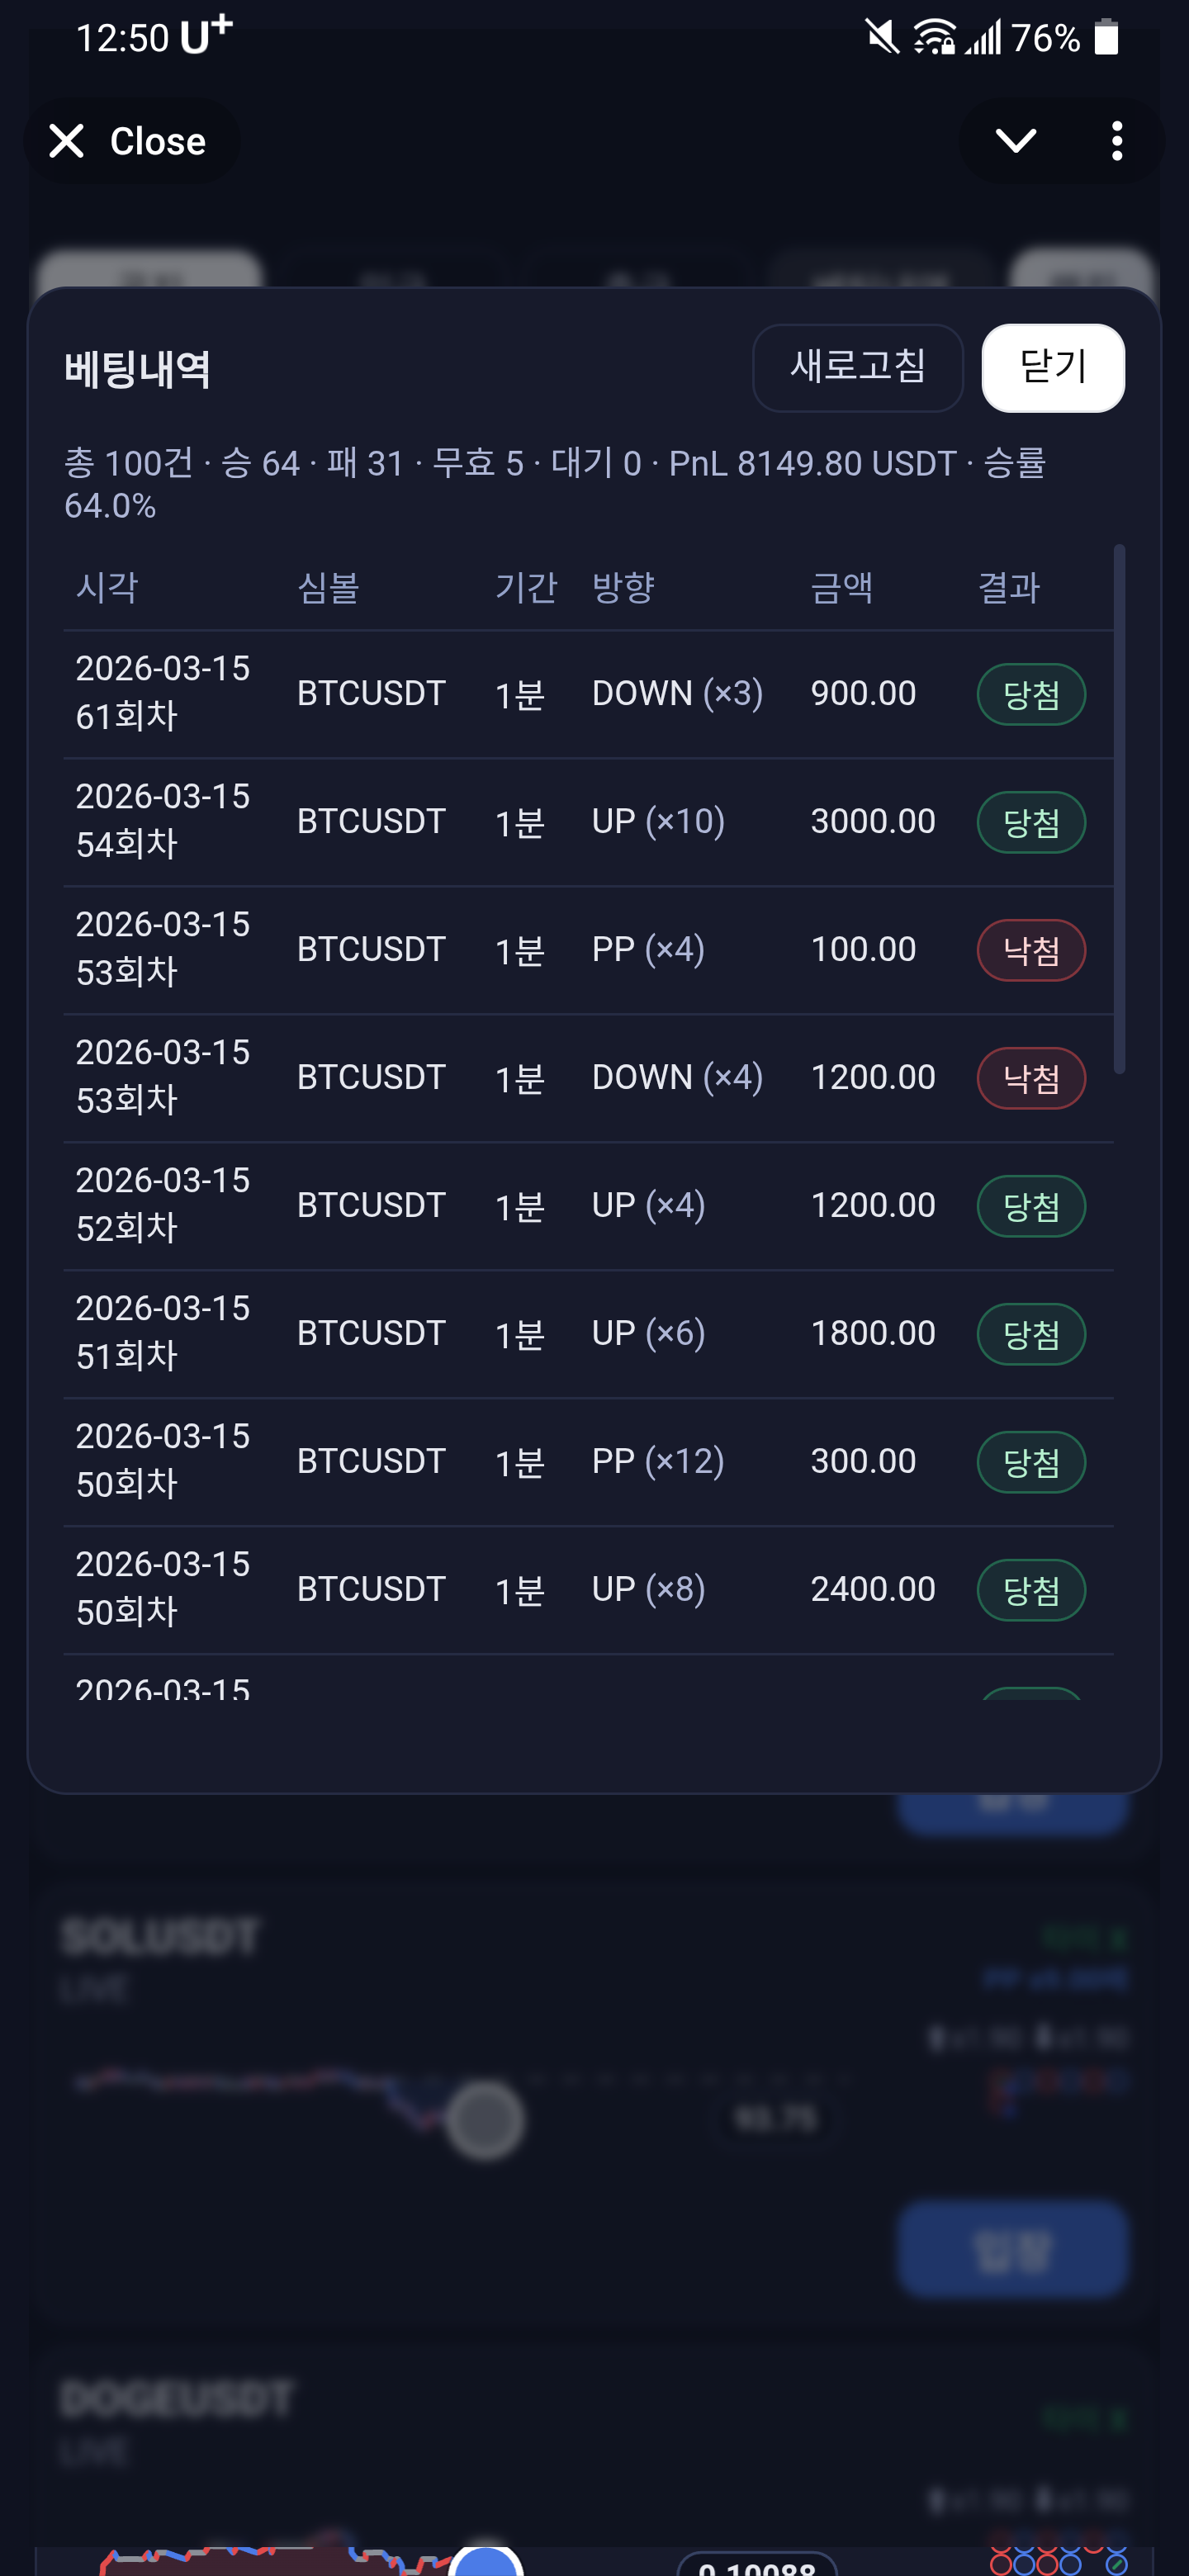Viewport: 1189px width, 2576px height.
Task: Expand the down chevron at top
Action: 1015,141
